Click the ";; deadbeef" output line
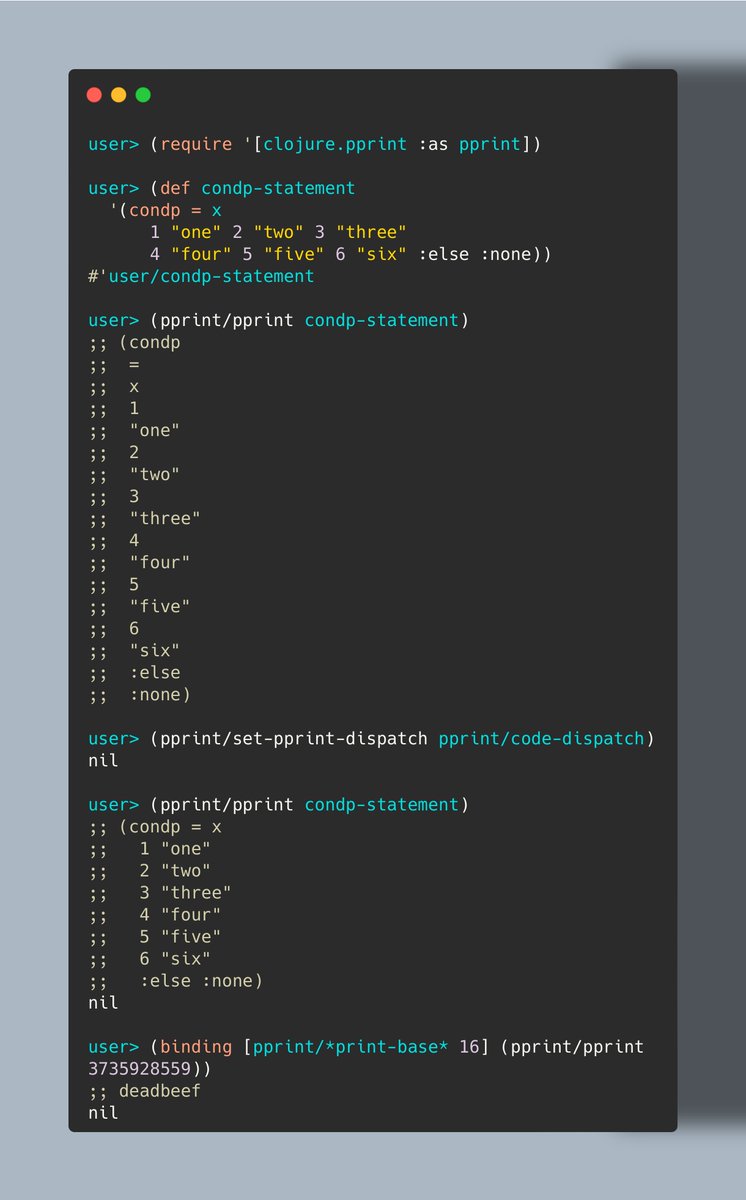 pyautogui.click(x=144, y=1090)
